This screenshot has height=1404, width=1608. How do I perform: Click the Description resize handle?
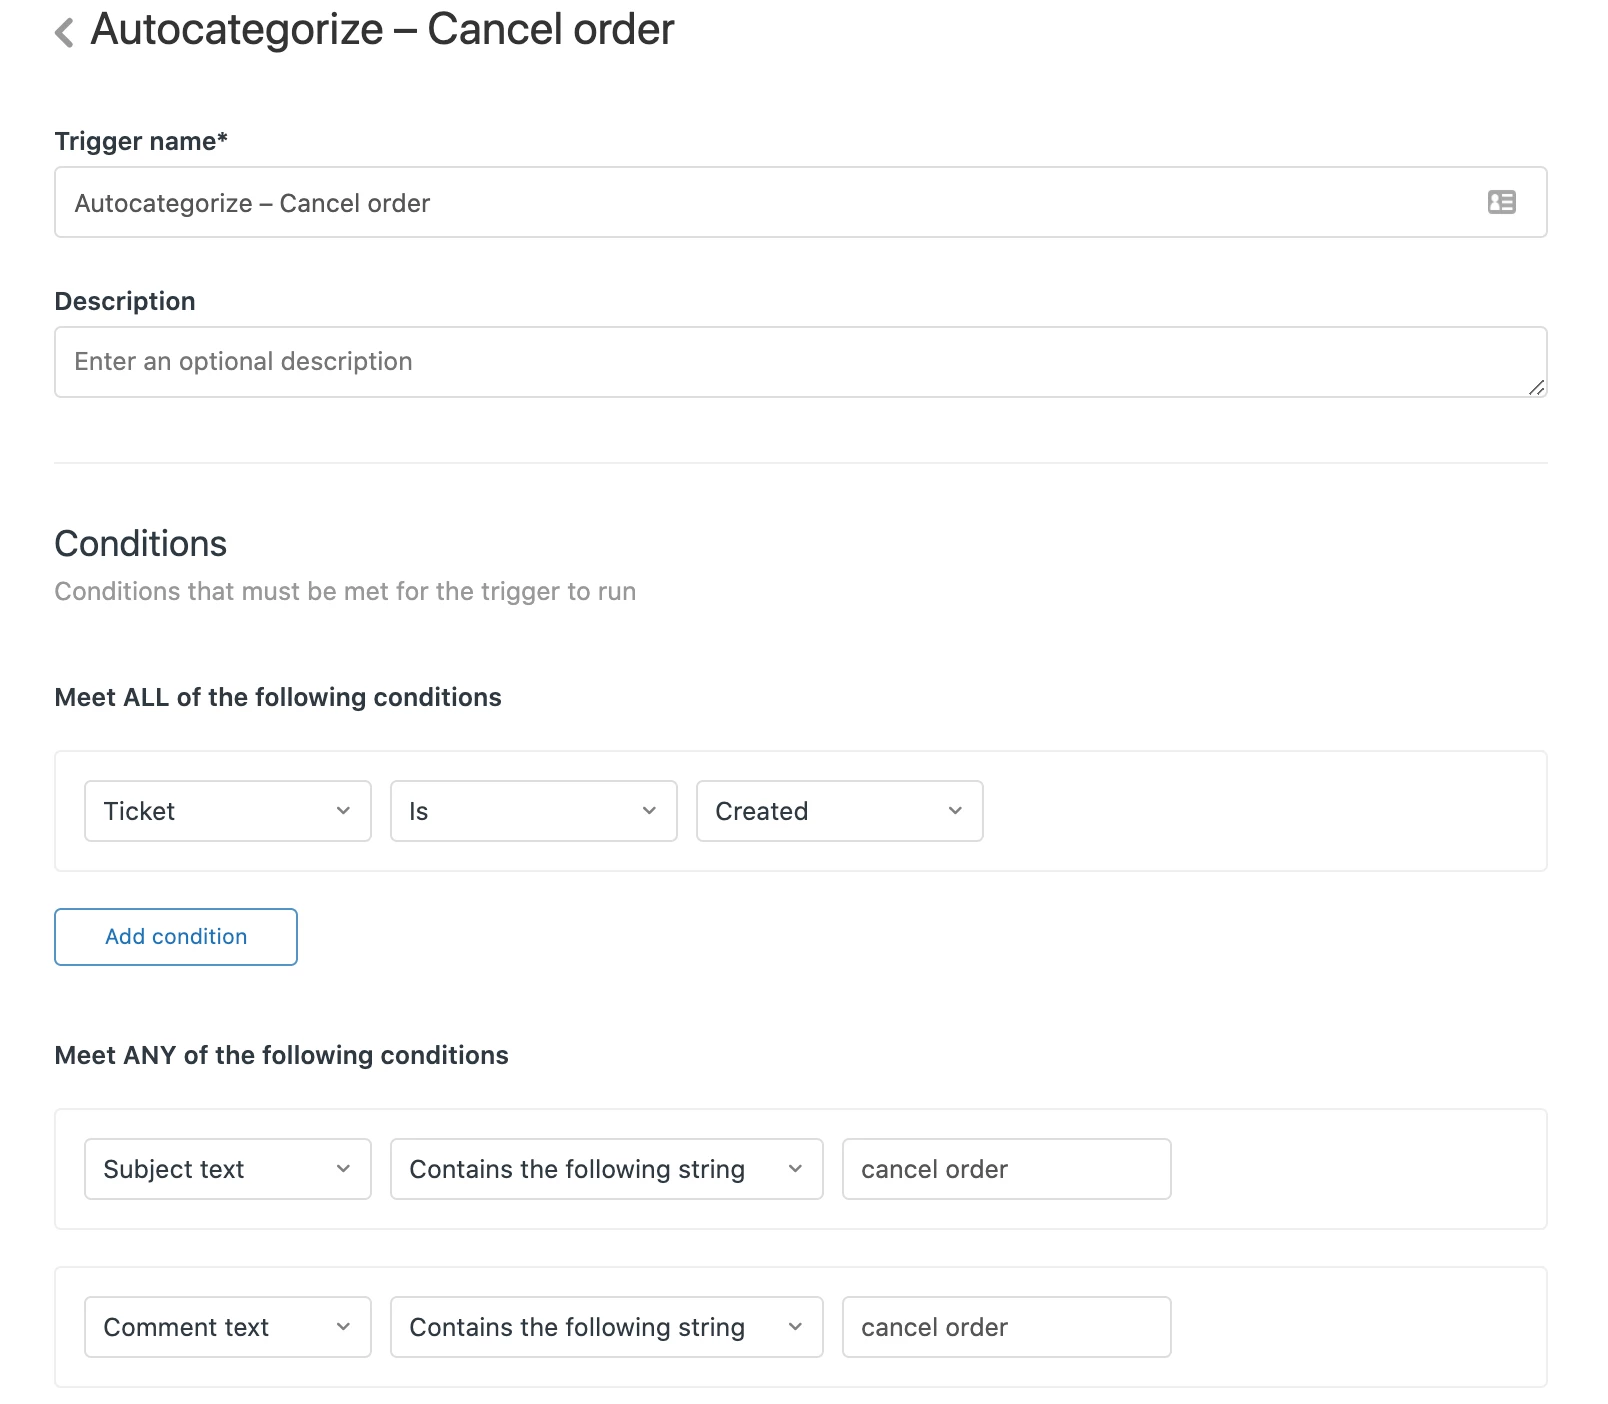coord(1537,388)
